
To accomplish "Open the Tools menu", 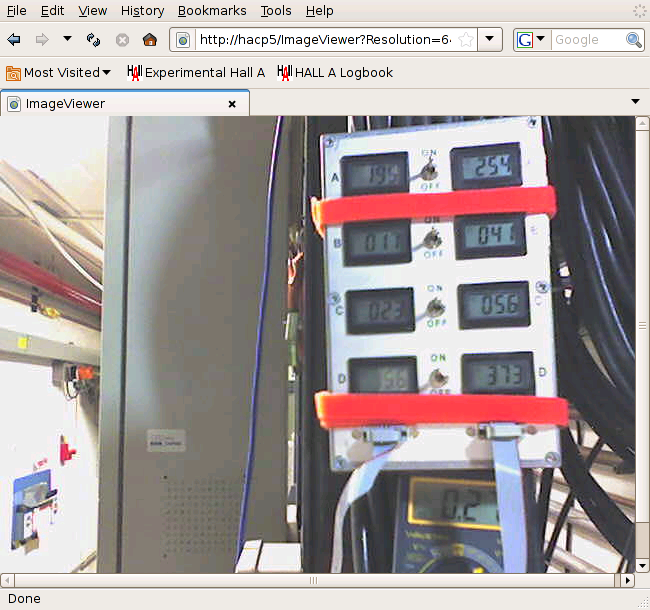I will [x=276, y=11].
